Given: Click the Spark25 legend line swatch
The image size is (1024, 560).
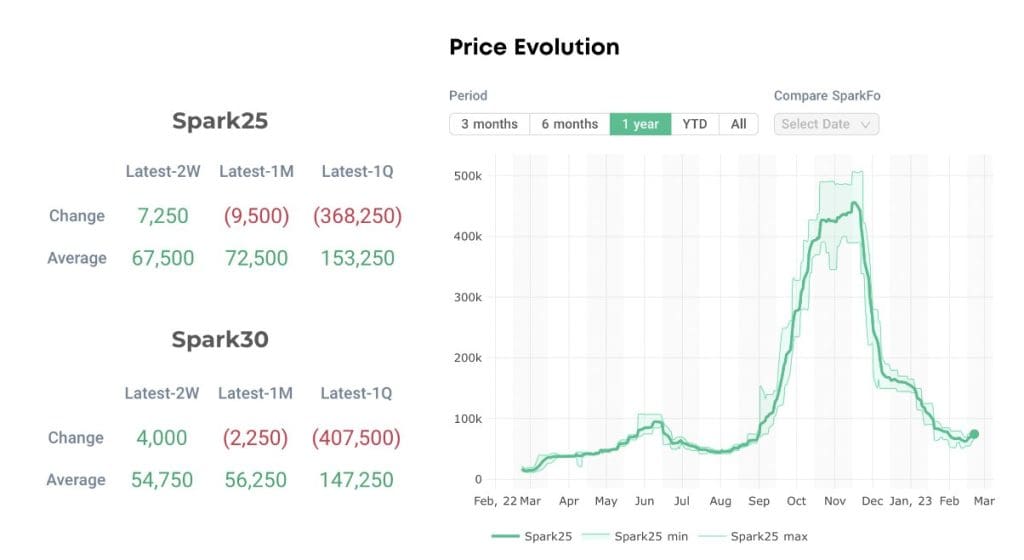Looking at the screenshot, I should 505,537.
